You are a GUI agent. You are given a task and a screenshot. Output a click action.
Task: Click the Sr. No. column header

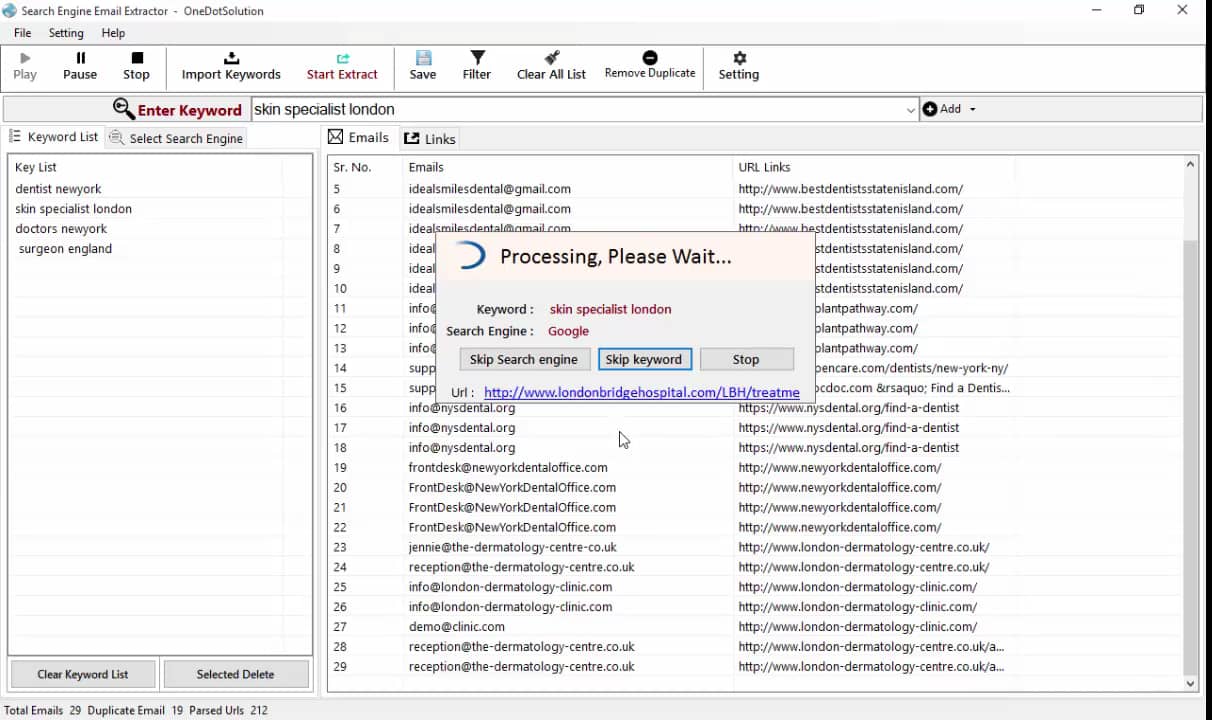pos(352,167)
